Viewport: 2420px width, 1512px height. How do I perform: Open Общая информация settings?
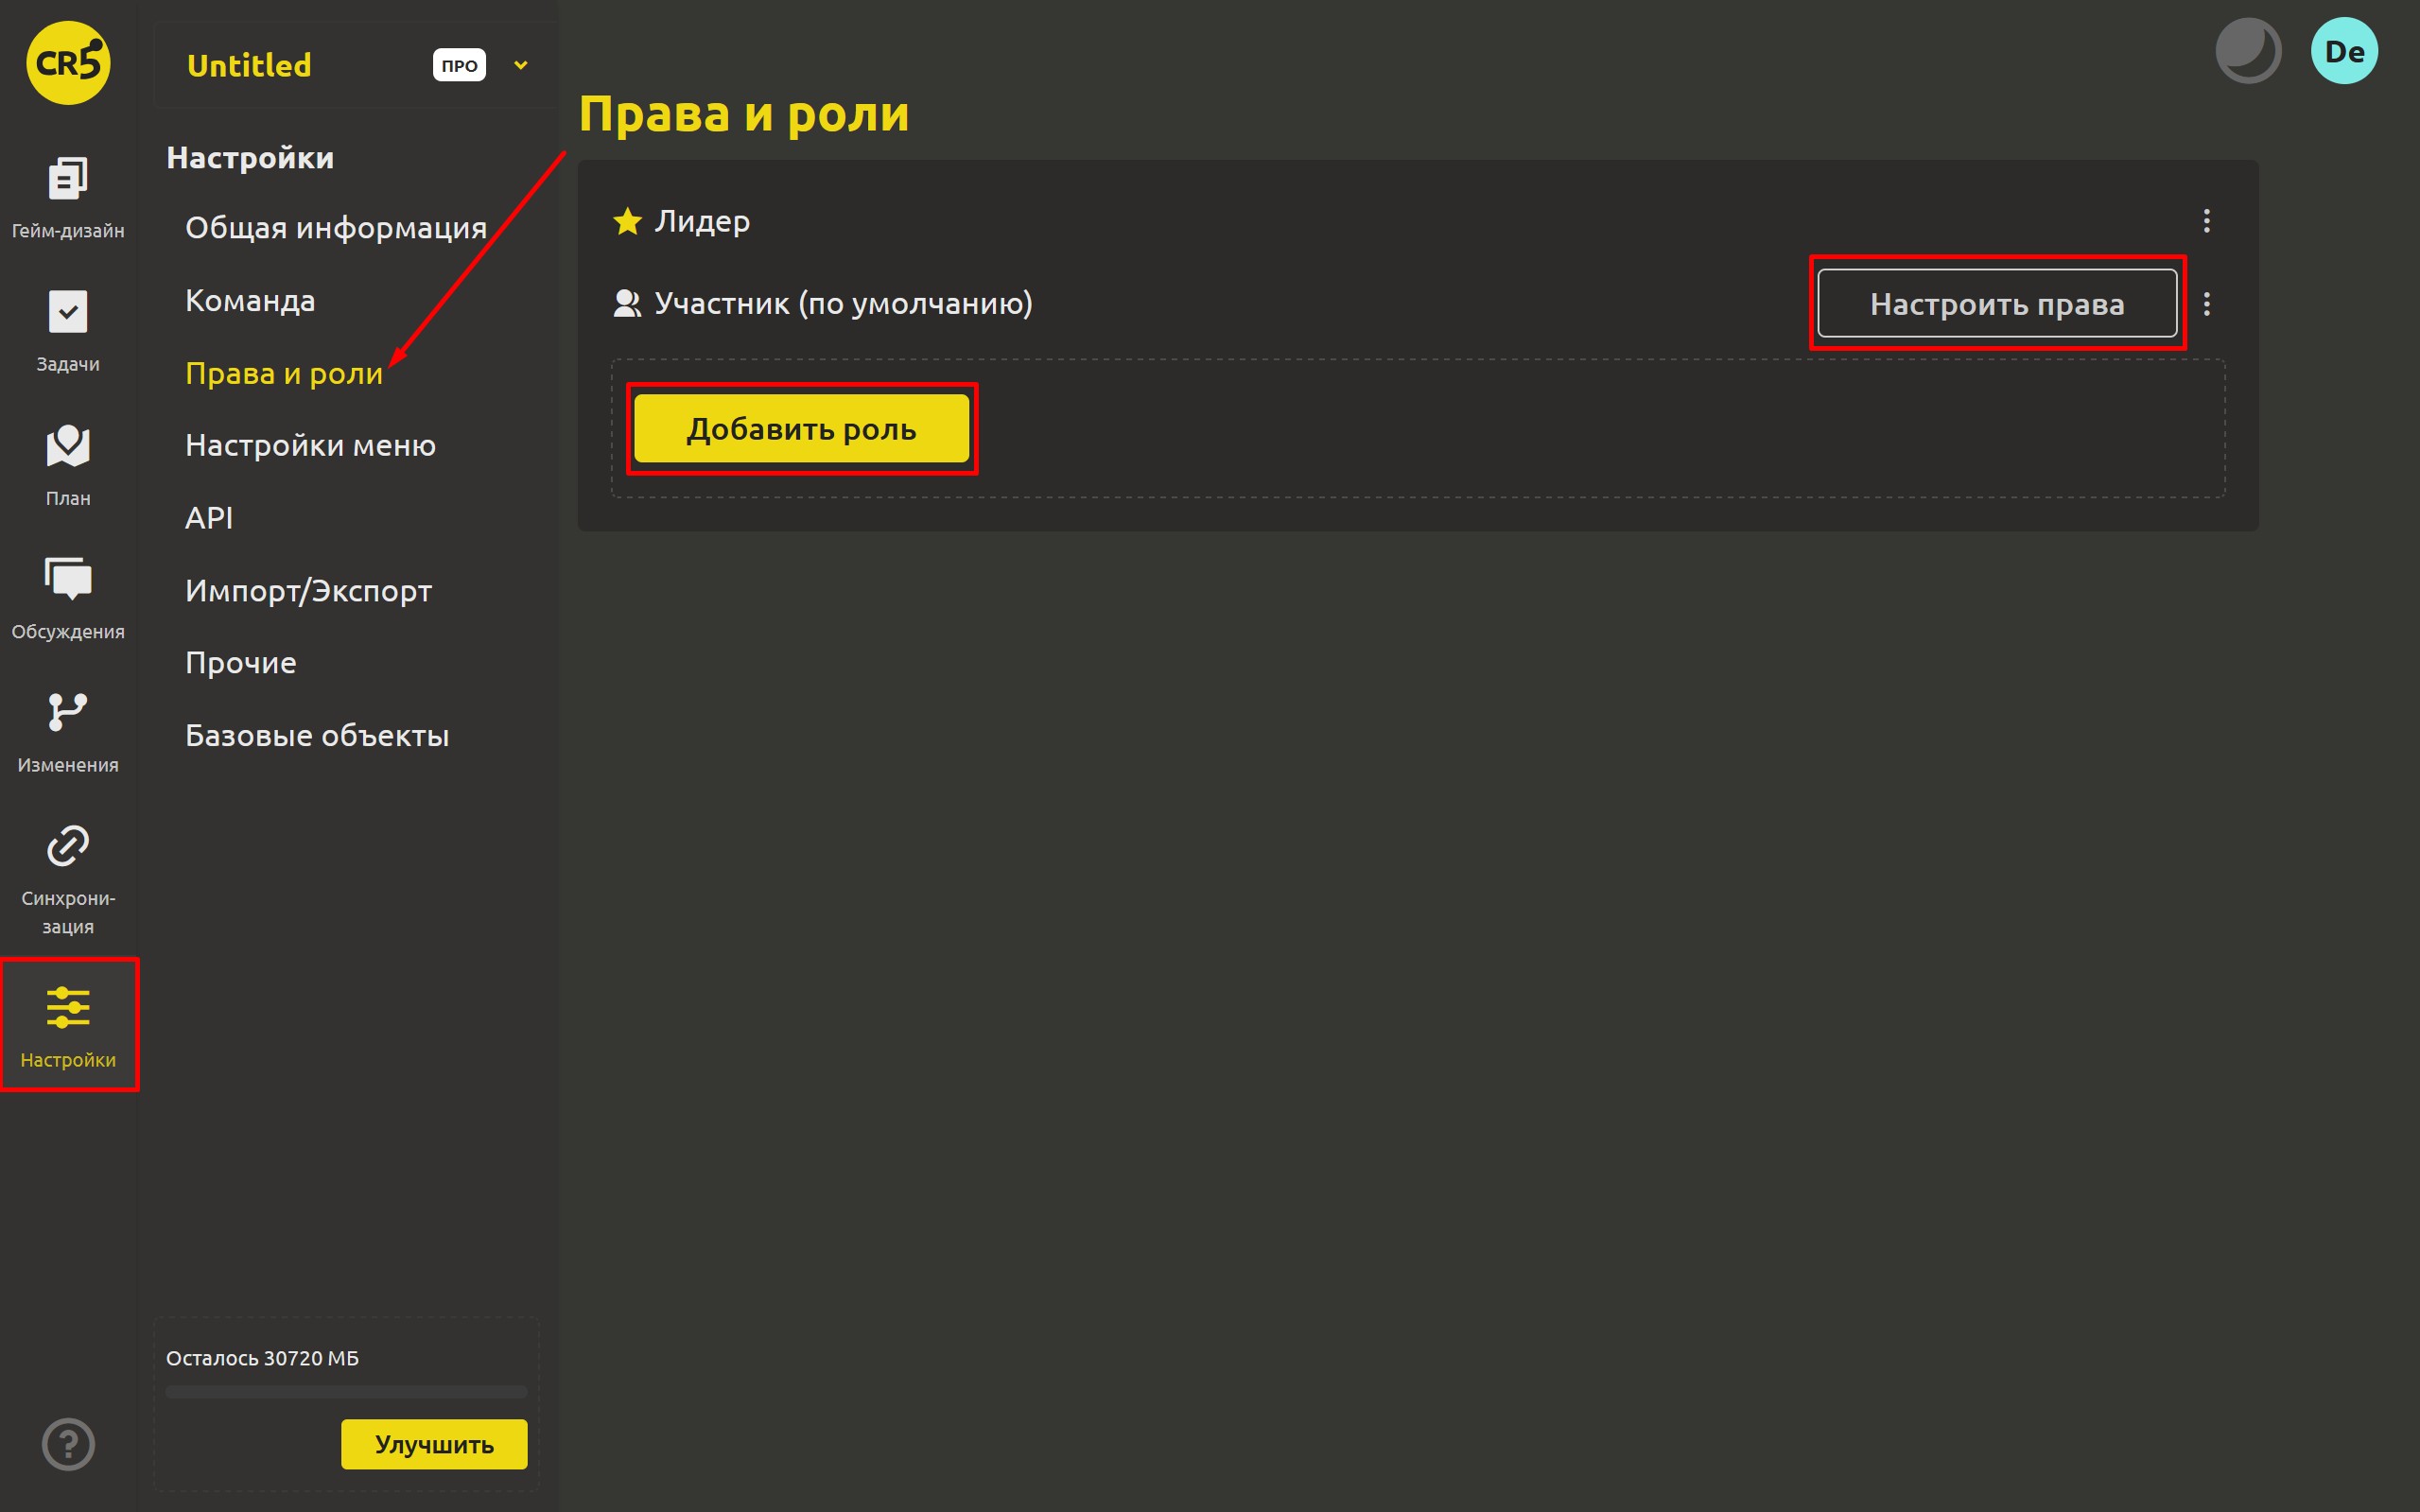336,228
